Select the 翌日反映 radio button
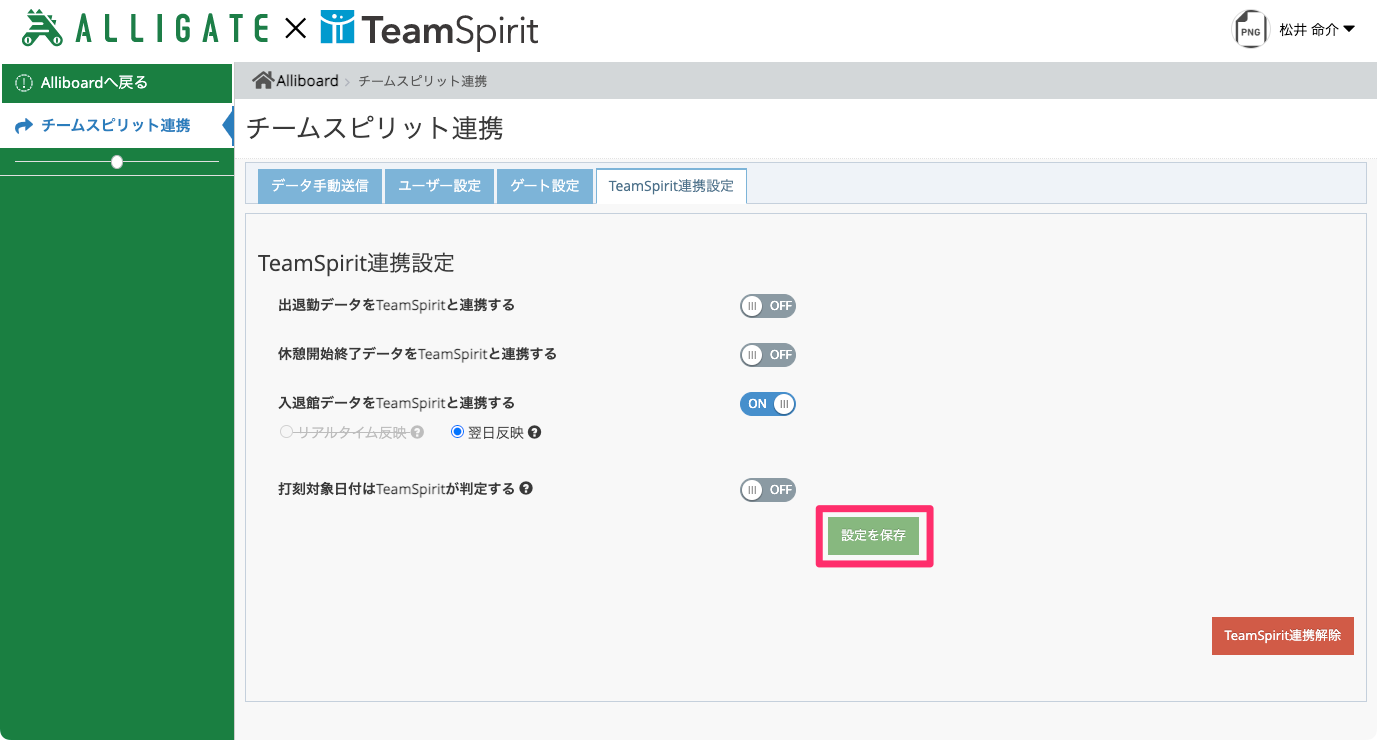Viewport: 1377px width, 740px height. 458,433
